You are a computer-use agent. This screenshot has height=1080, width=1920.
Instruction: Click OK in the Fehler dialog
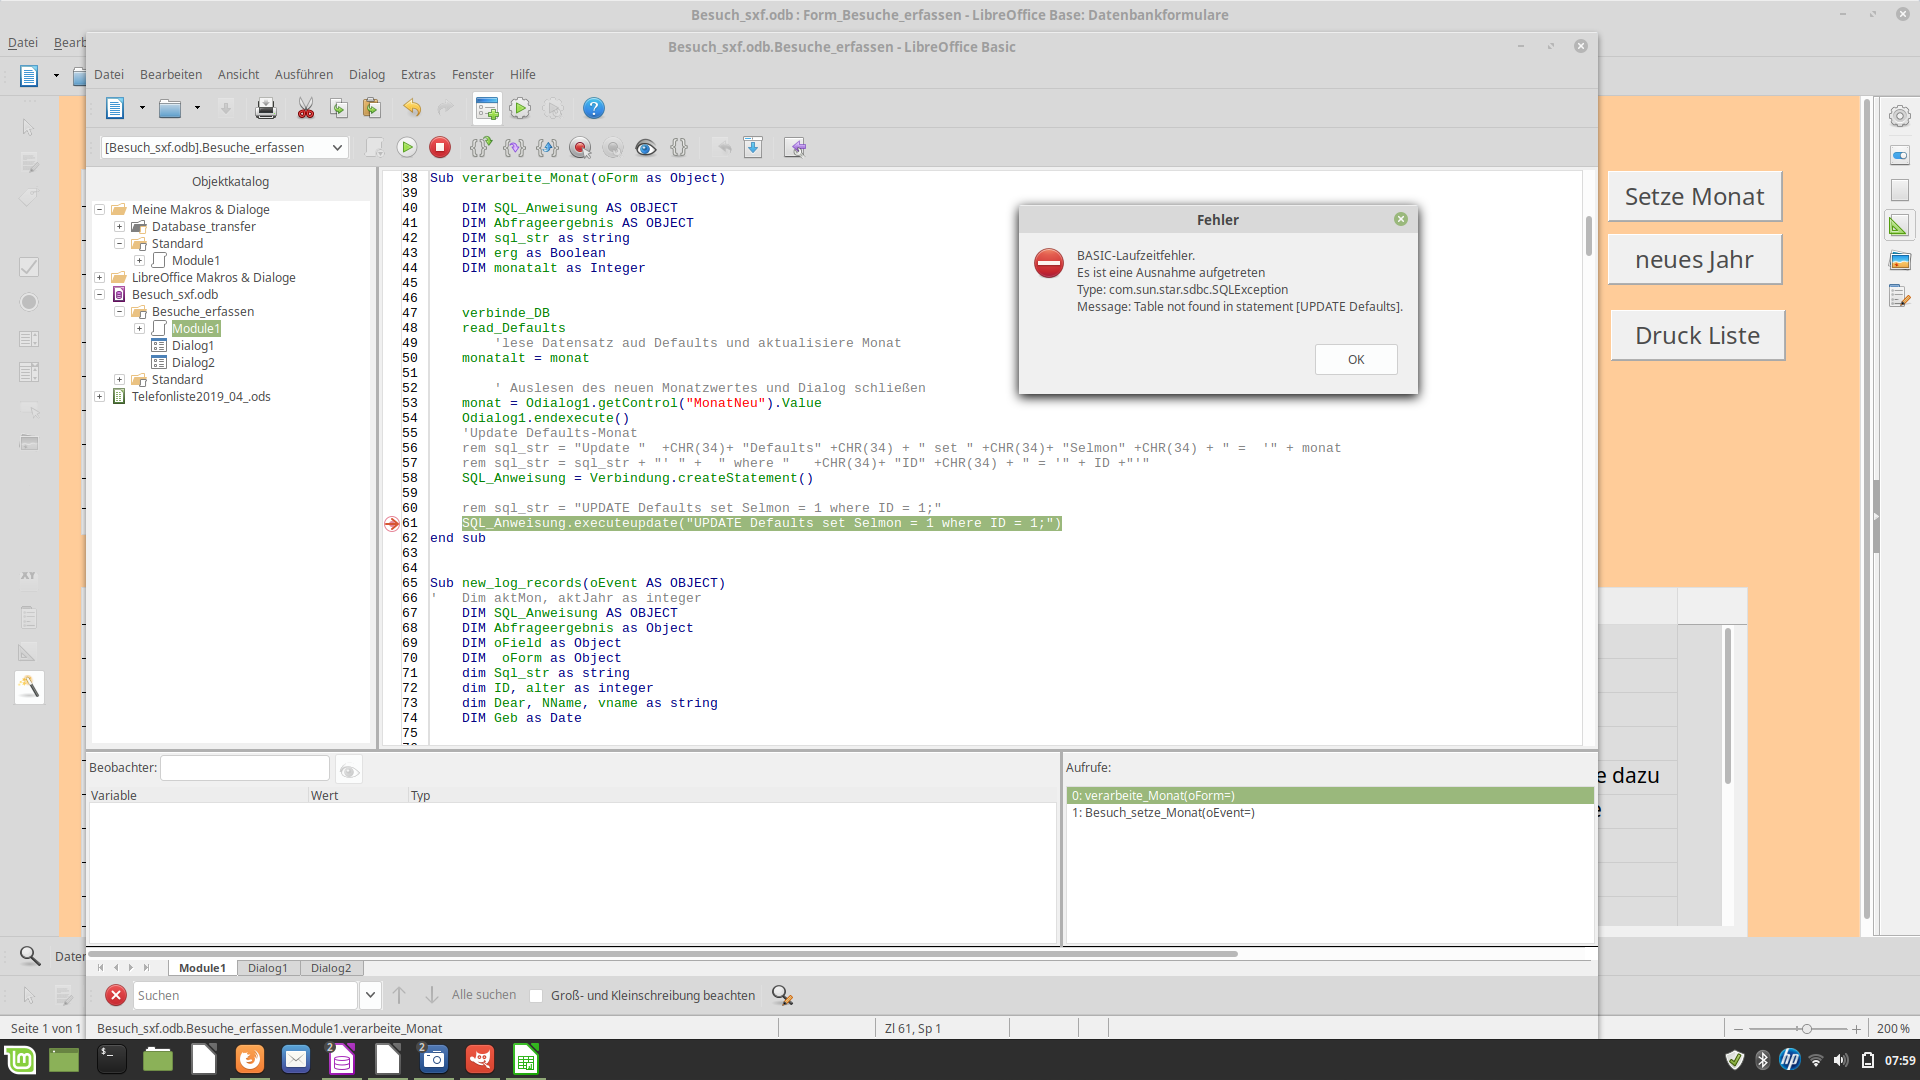pos(1355,360)
